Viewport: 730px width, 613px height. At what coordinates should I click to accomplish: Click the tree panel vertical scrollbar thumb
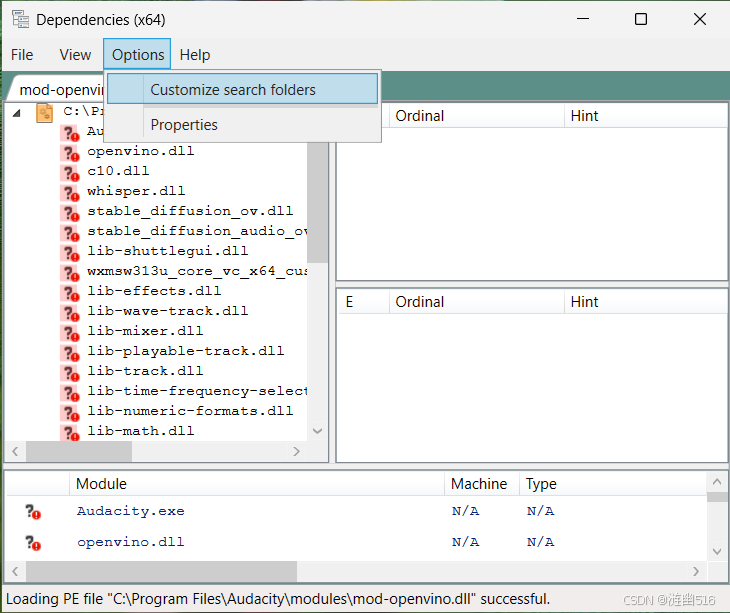[318, 203]
